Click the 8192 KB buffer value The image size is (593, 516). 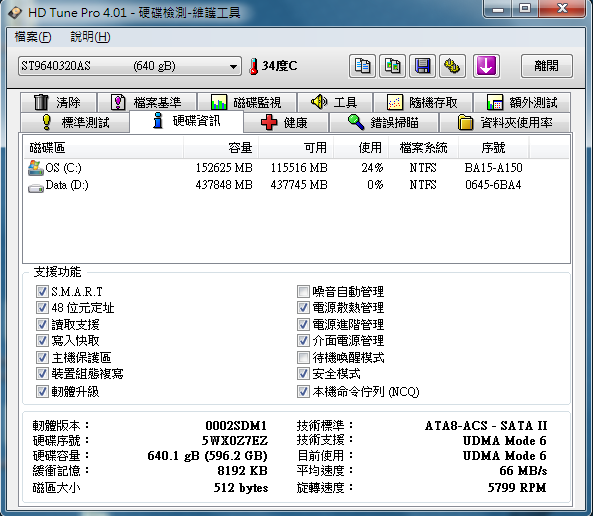click(242, 471)
